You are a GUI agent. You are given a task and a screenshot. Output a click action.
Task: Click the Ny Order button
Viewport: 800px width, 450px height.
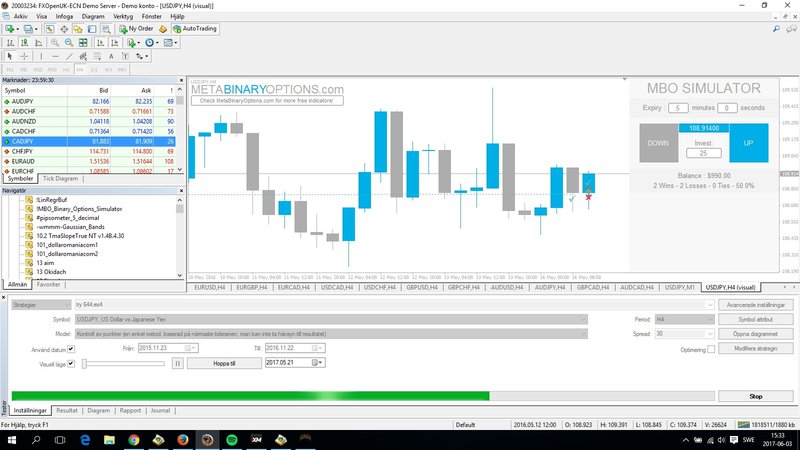coord(136,29)
